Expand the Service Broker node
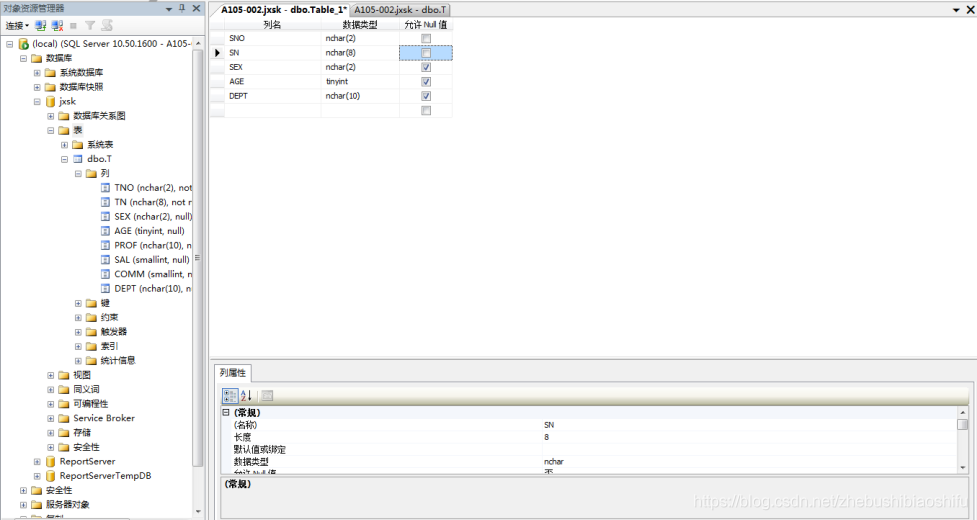 coord(50,418)
